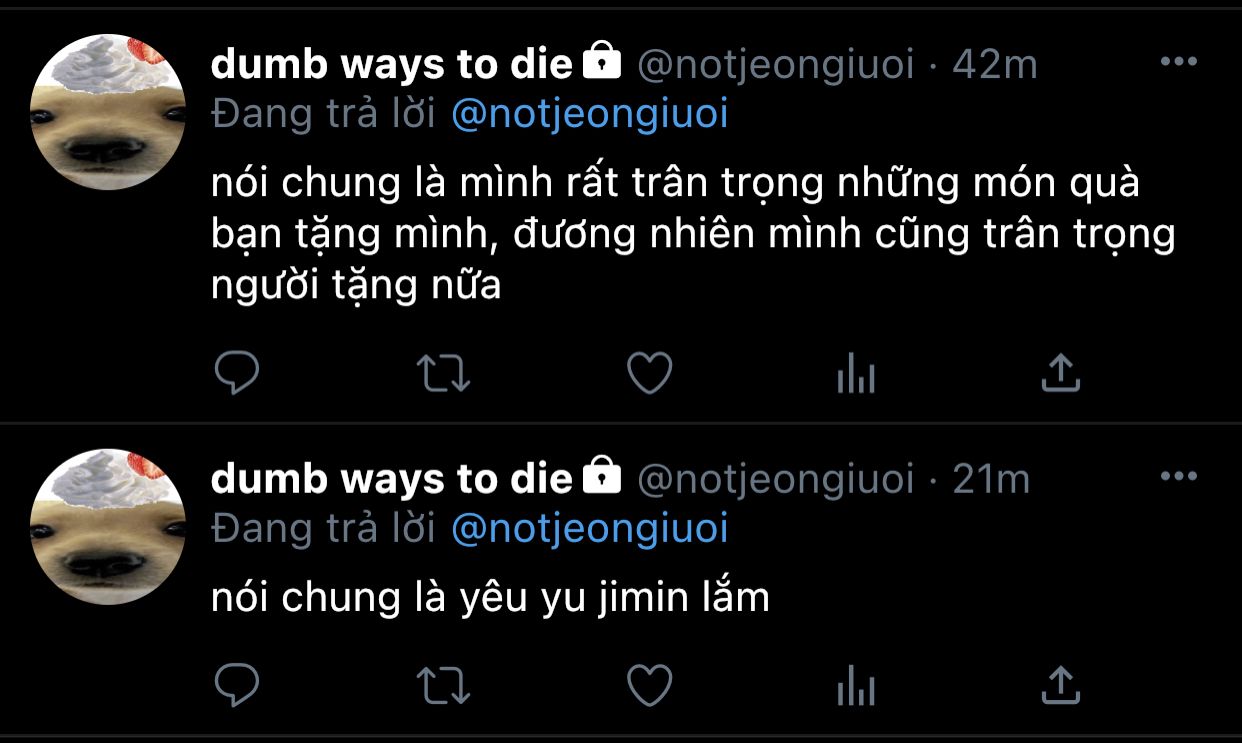Screen dimensions: 1242x743
Task: Reply to the yu jimin tweet
Action: tap(237, 685)
